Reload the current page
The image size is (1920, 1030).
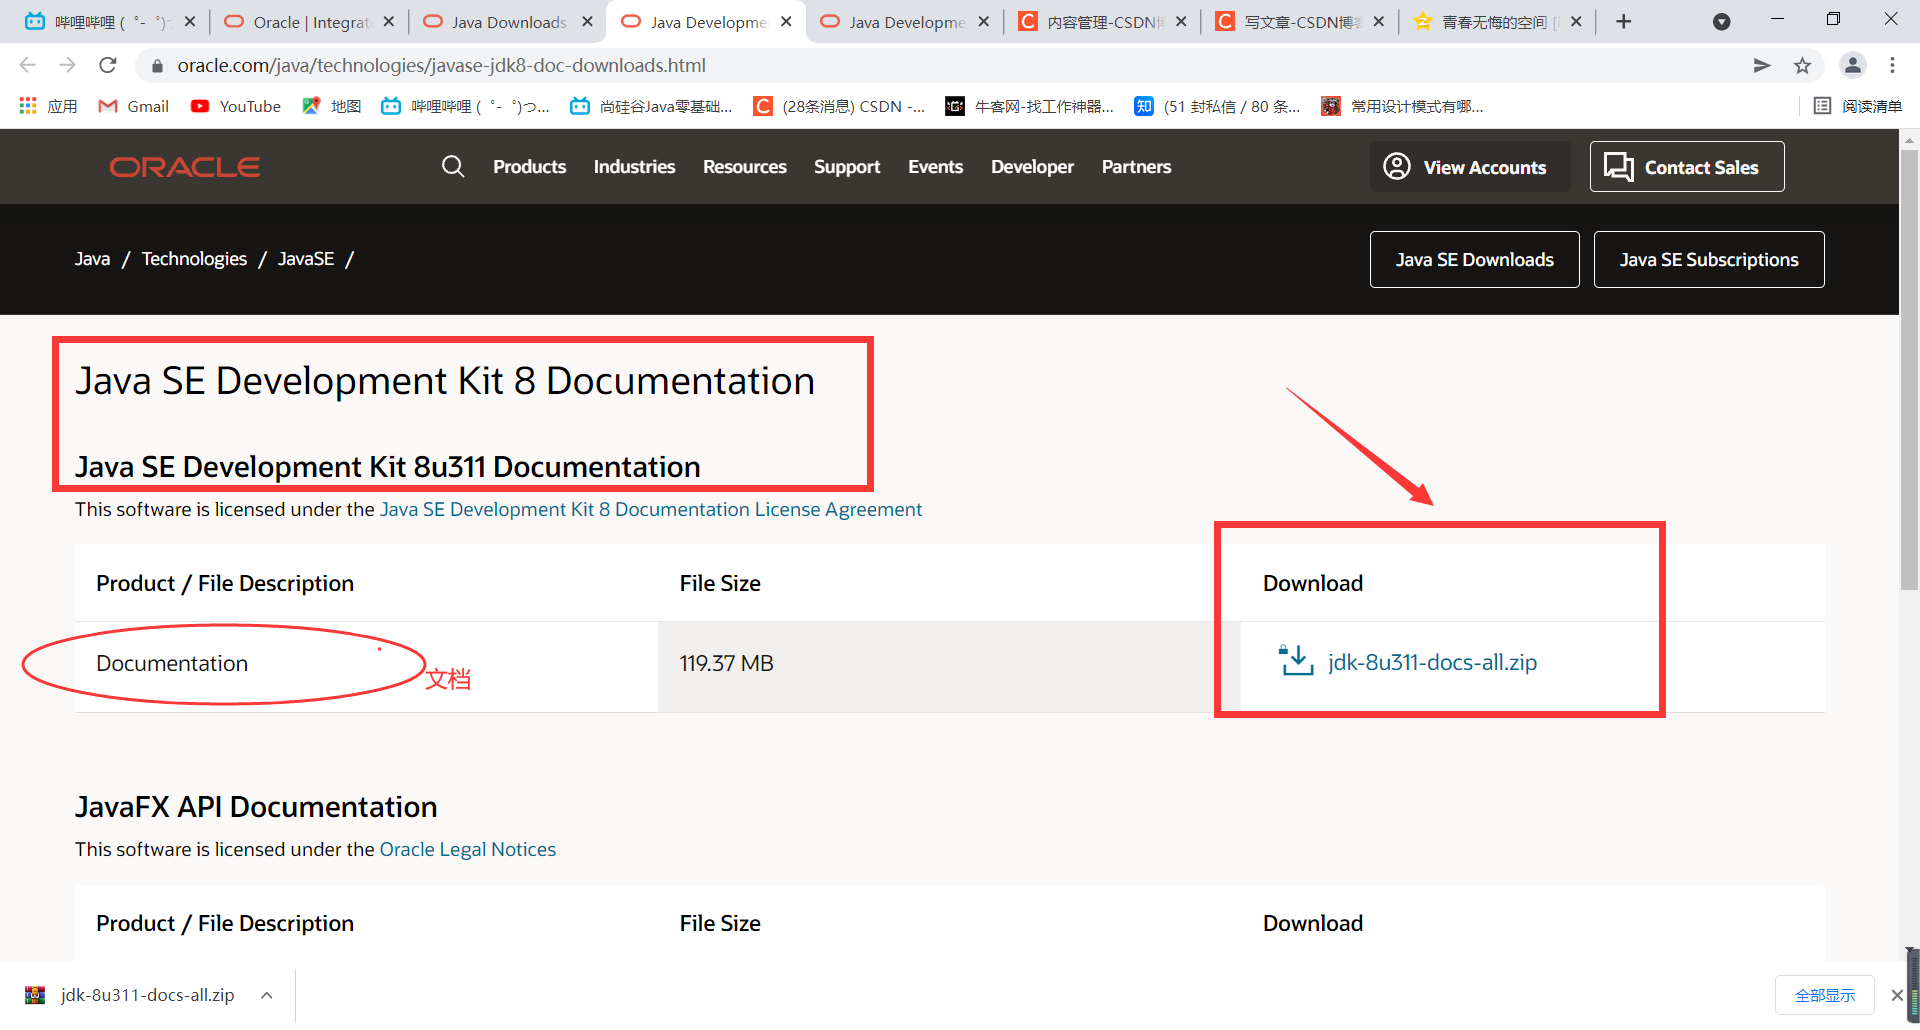click(108, 65)
